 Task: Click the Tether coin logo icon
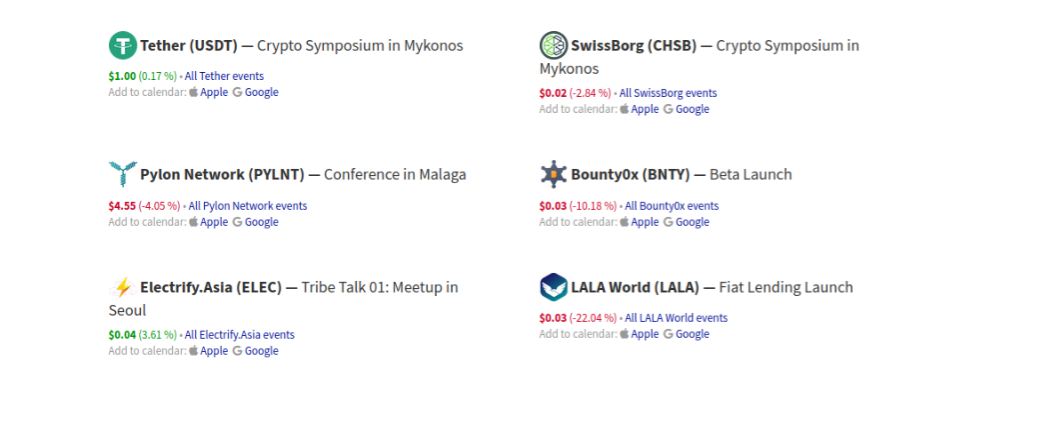pyautogui.click(x=122, y=45)
